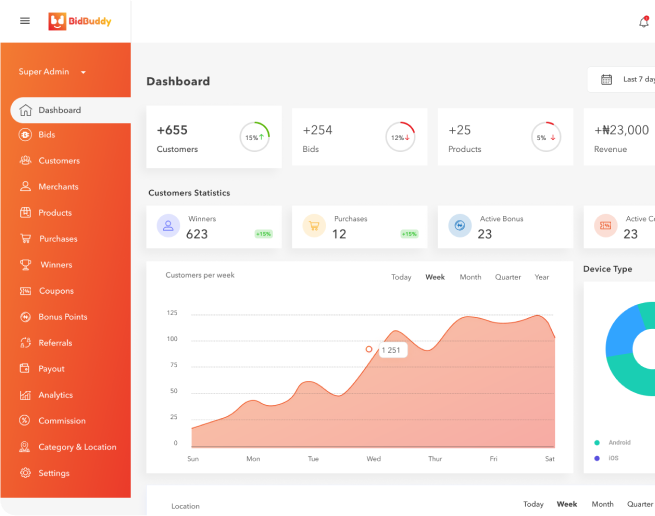The width and height of the screenshot is (655, 516).
Task: Click the Referrals icon
Action: [x=25, y=343]
